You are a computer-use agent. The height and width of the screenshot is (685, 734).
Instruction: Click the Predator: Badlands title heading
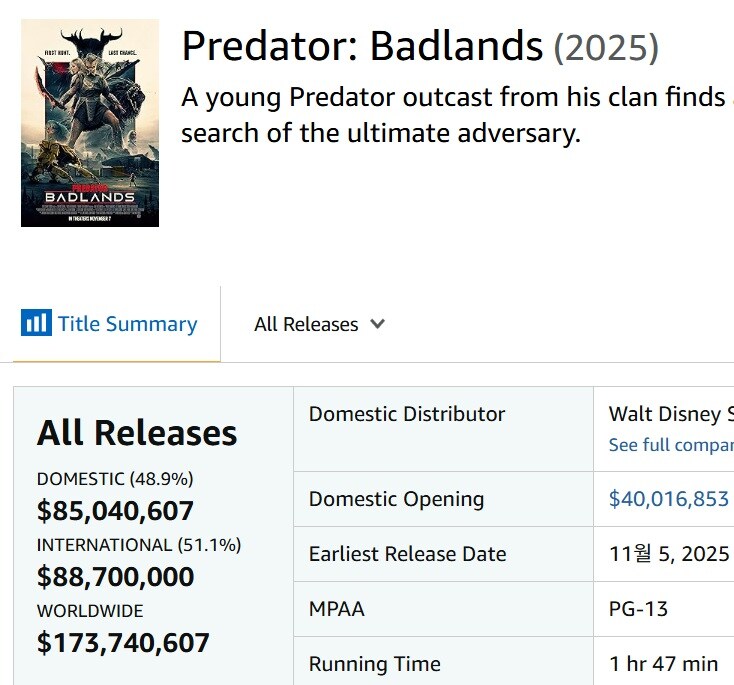click(362, 46)
